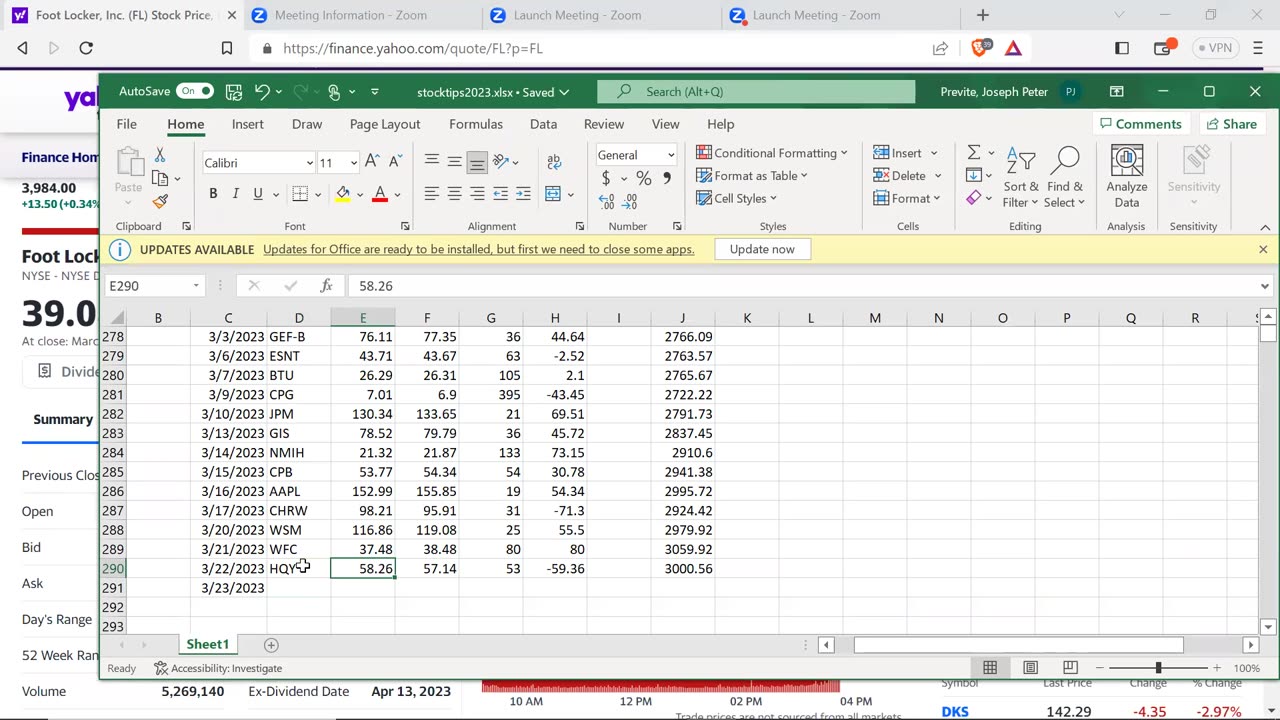Image resolution: width=1280 pixels, height=720 pixels.
Task: Open Format as Table dropdown
Action: click(752, 176)
